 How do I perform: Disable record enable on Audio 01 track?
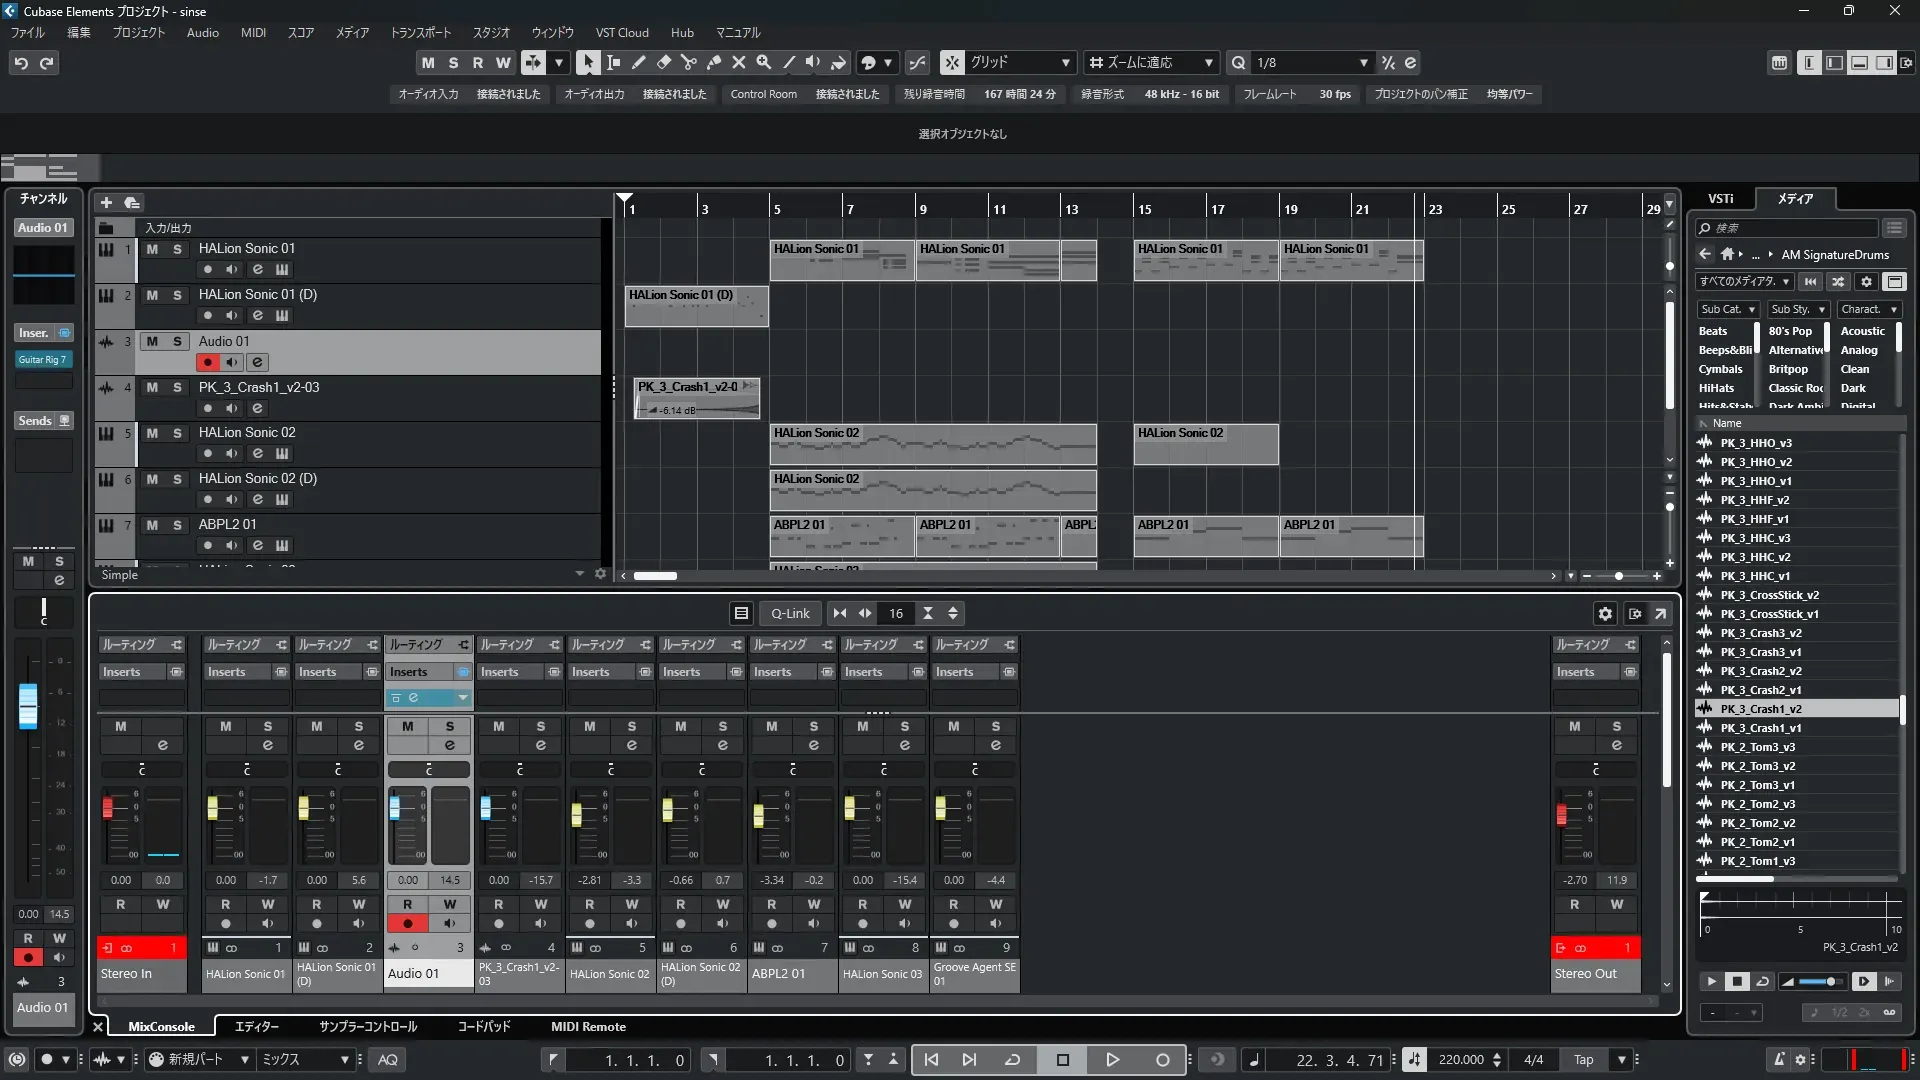coord(207,362)
